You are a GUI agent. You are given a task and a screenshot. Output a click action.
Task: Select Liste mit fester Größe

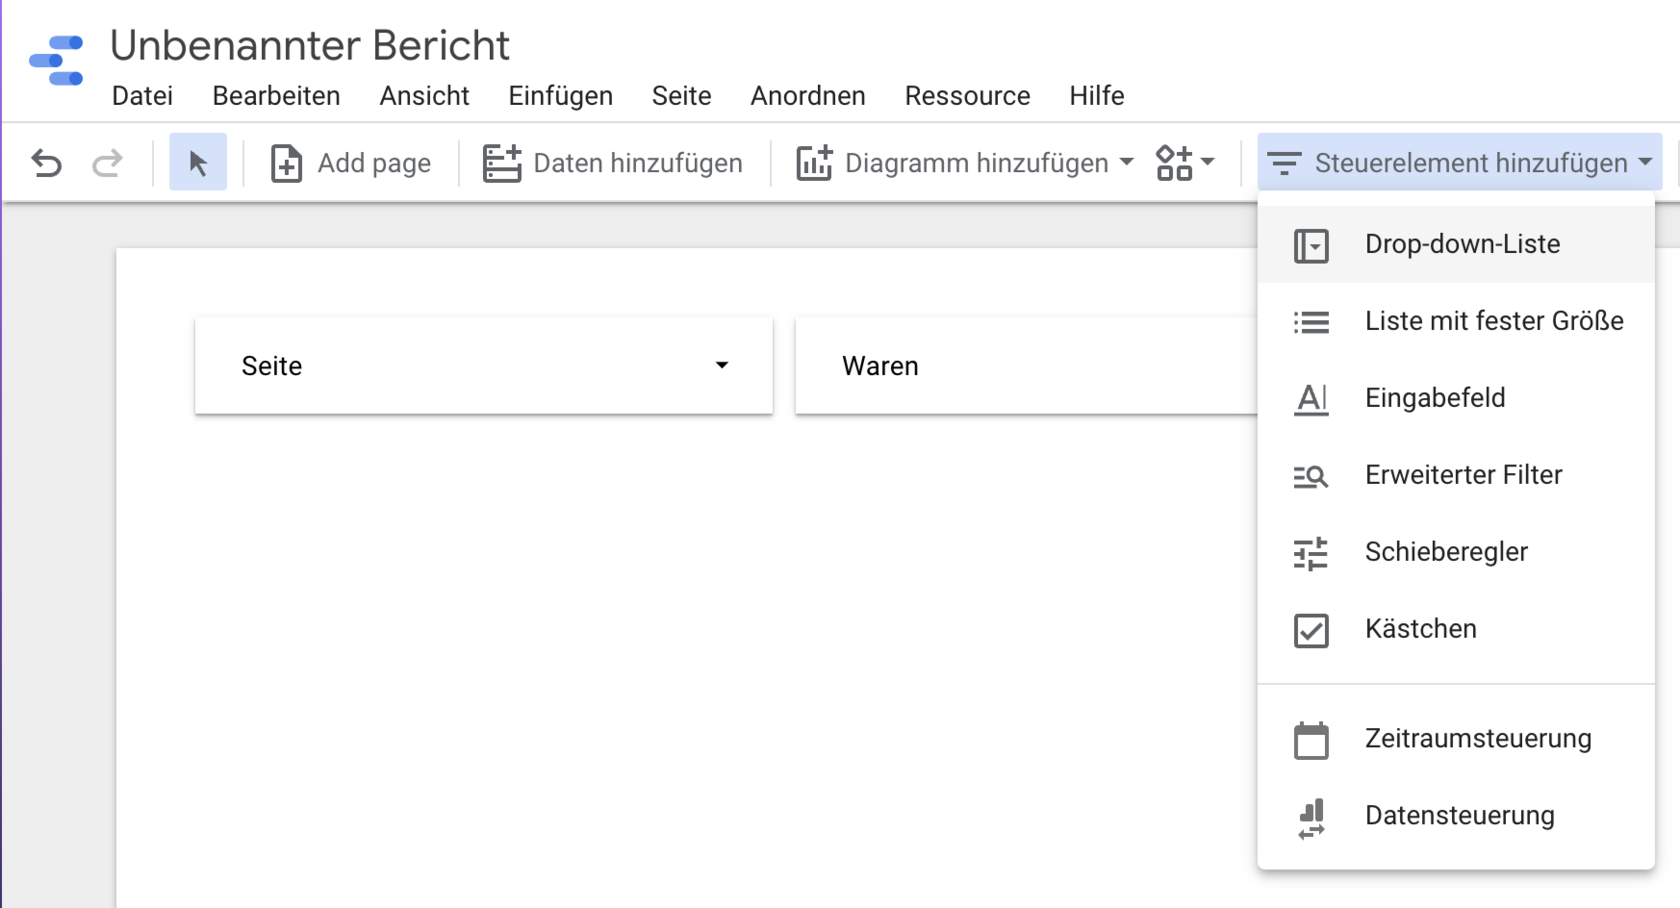point(1493,321)
